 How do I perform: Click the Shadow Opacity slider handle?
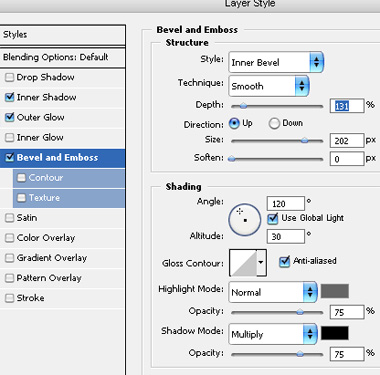tap(300, 354)
